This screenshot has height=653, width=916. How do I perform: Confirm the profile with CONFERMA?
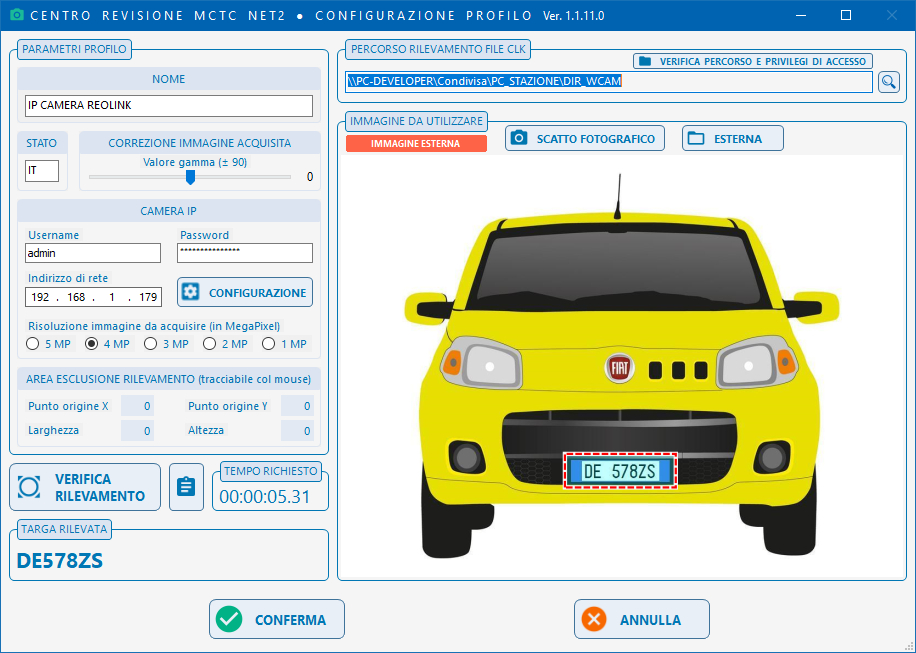[x=277, y=619]
